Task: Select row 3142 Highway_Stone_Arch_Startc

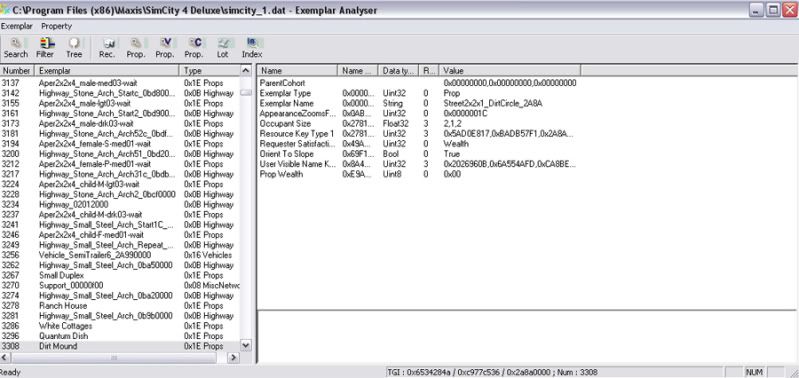Action: pos(120,93)
